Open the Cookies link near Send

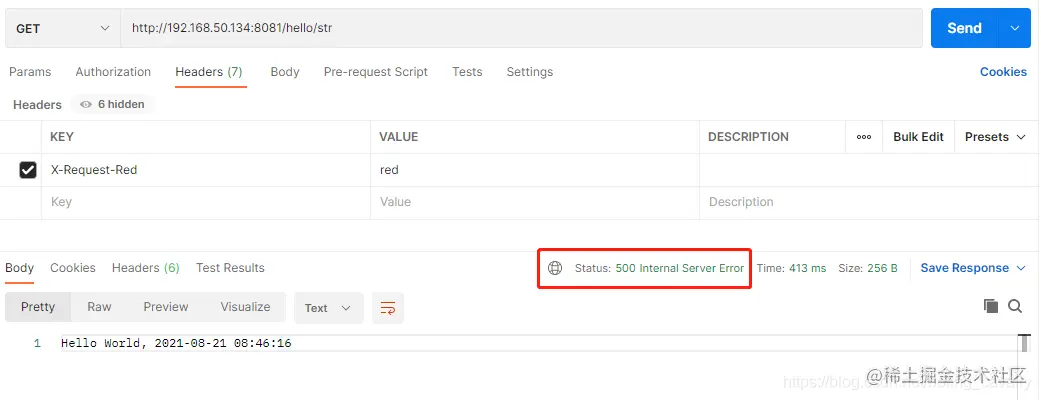[x=1003, y=72]
